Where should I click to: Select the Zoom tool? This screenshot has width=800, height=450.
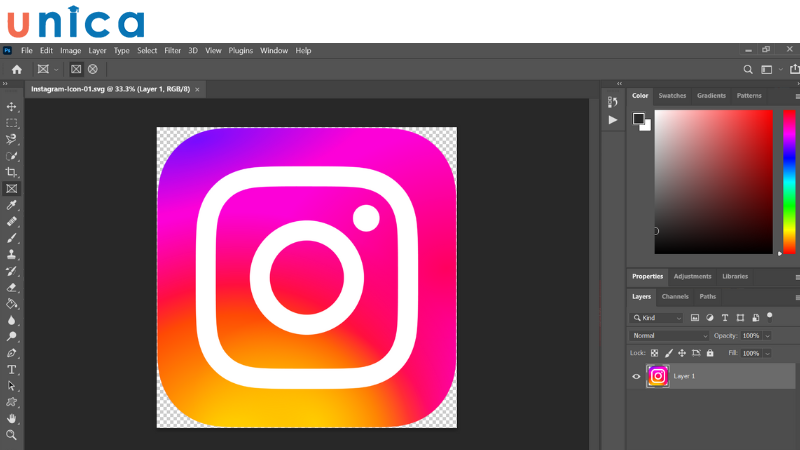(11, 435)
